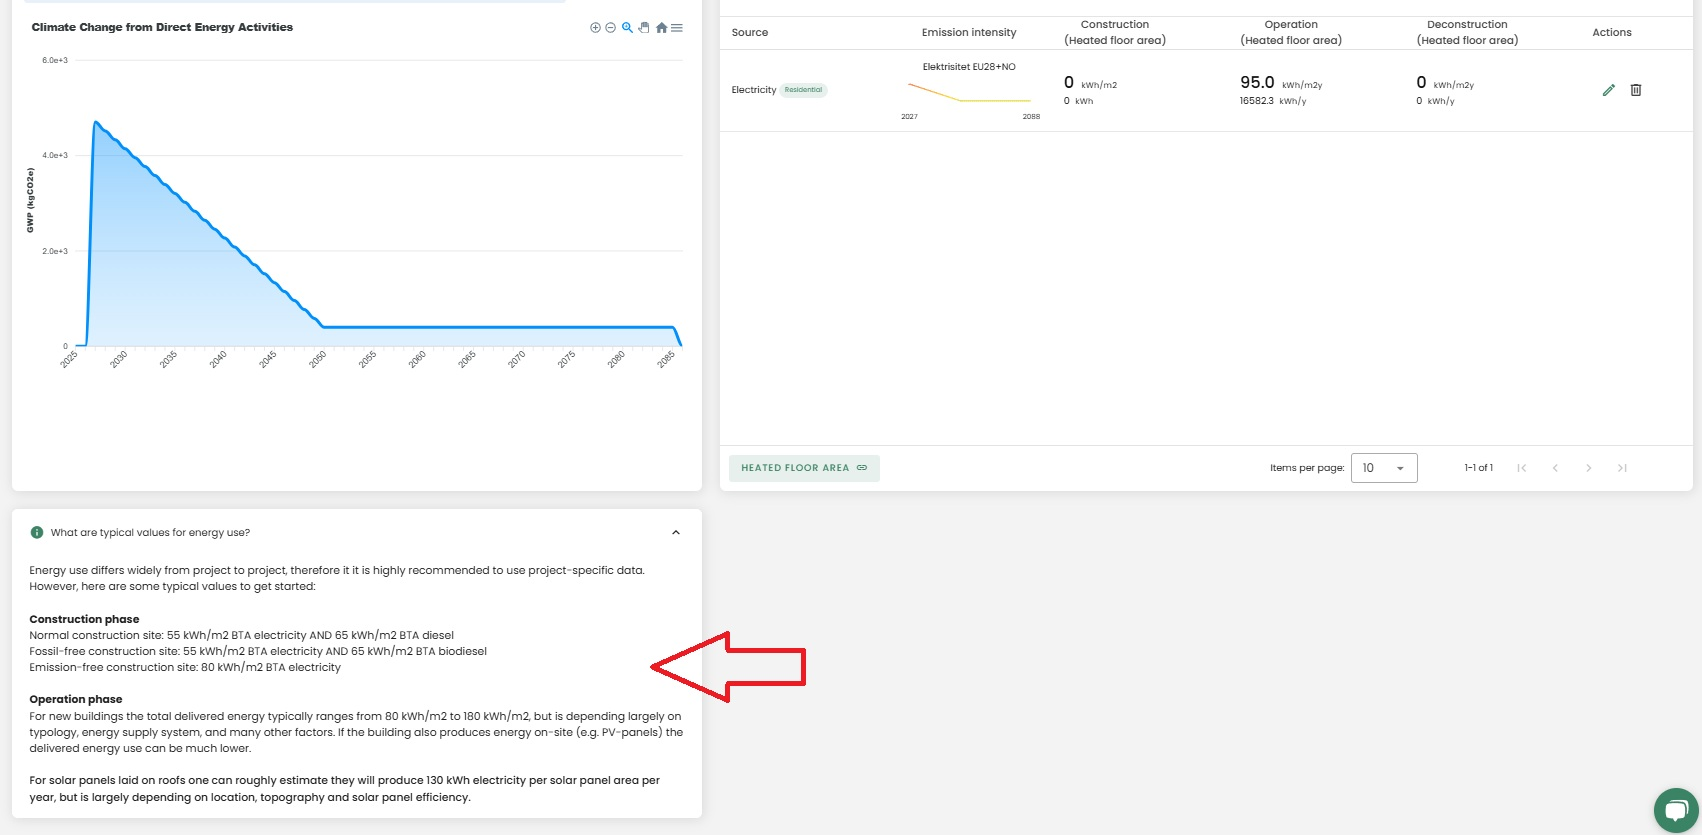
Task: Click the Elektrisitet EU28+NO emission intensity sparkline
Action: point(968,93)
